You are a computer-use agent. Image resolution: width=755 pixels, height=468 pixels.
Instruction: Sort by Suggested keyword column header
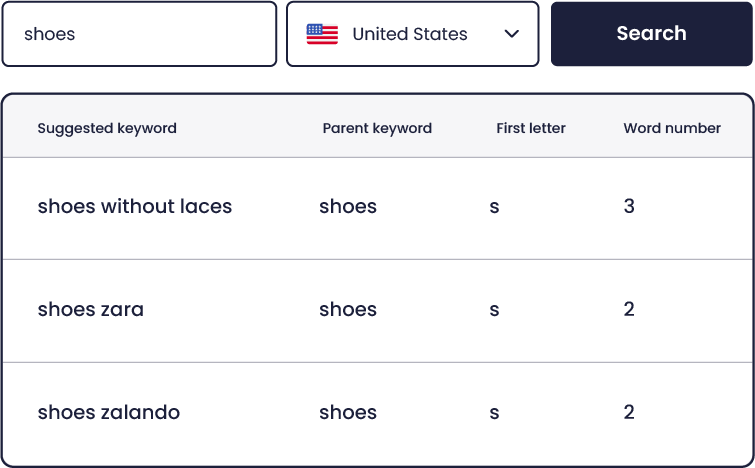[x=107, y=128]
